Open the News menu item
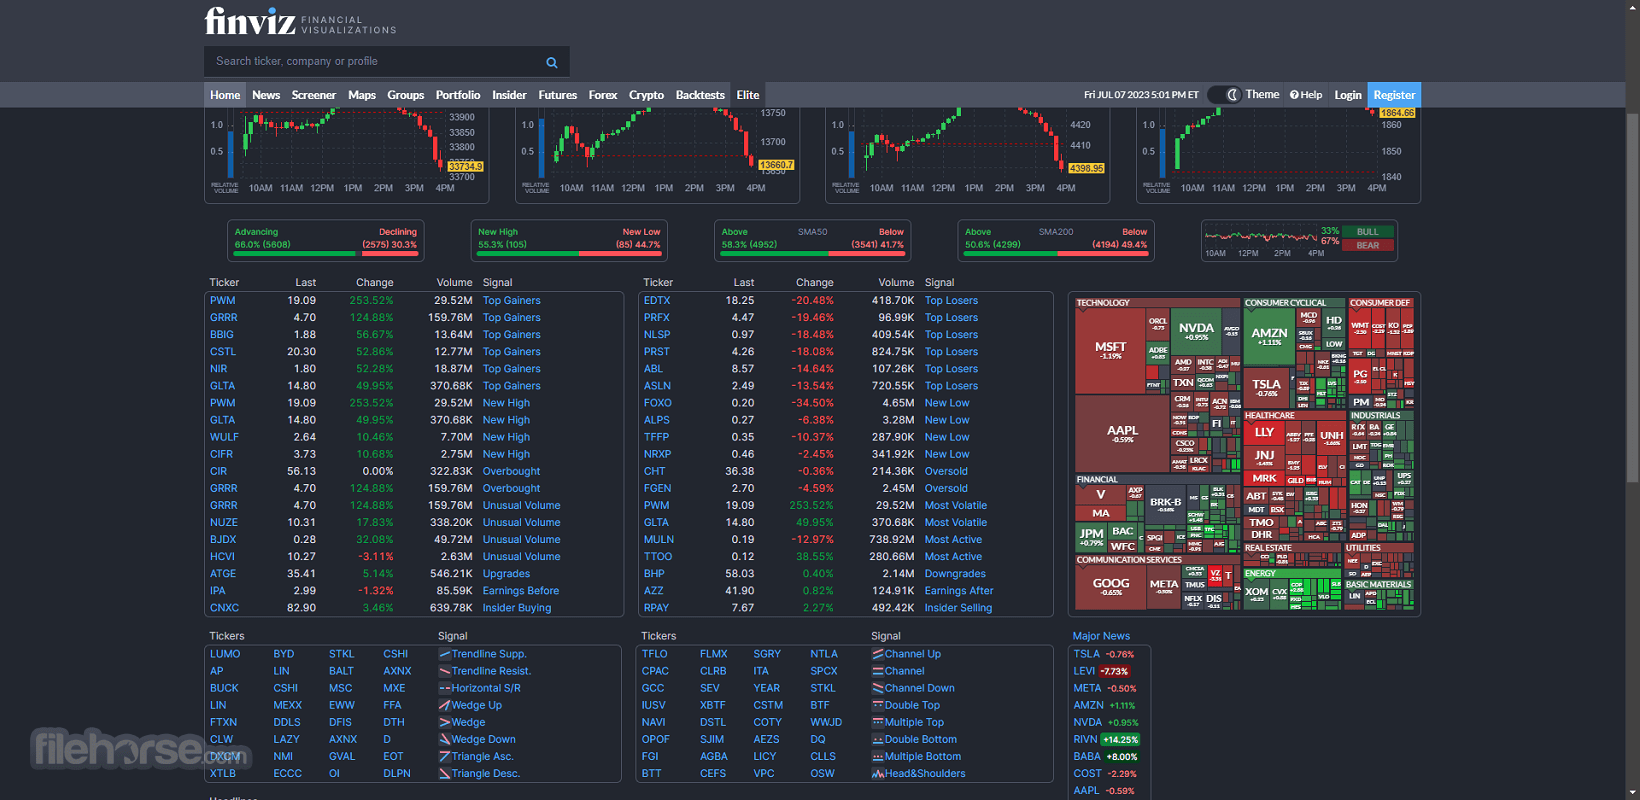 pyautogui.click(x=266, y=95)
